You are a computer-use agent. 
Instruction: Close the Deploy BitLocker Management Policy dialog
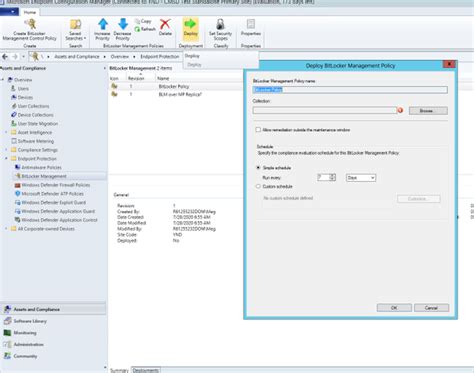449,64
